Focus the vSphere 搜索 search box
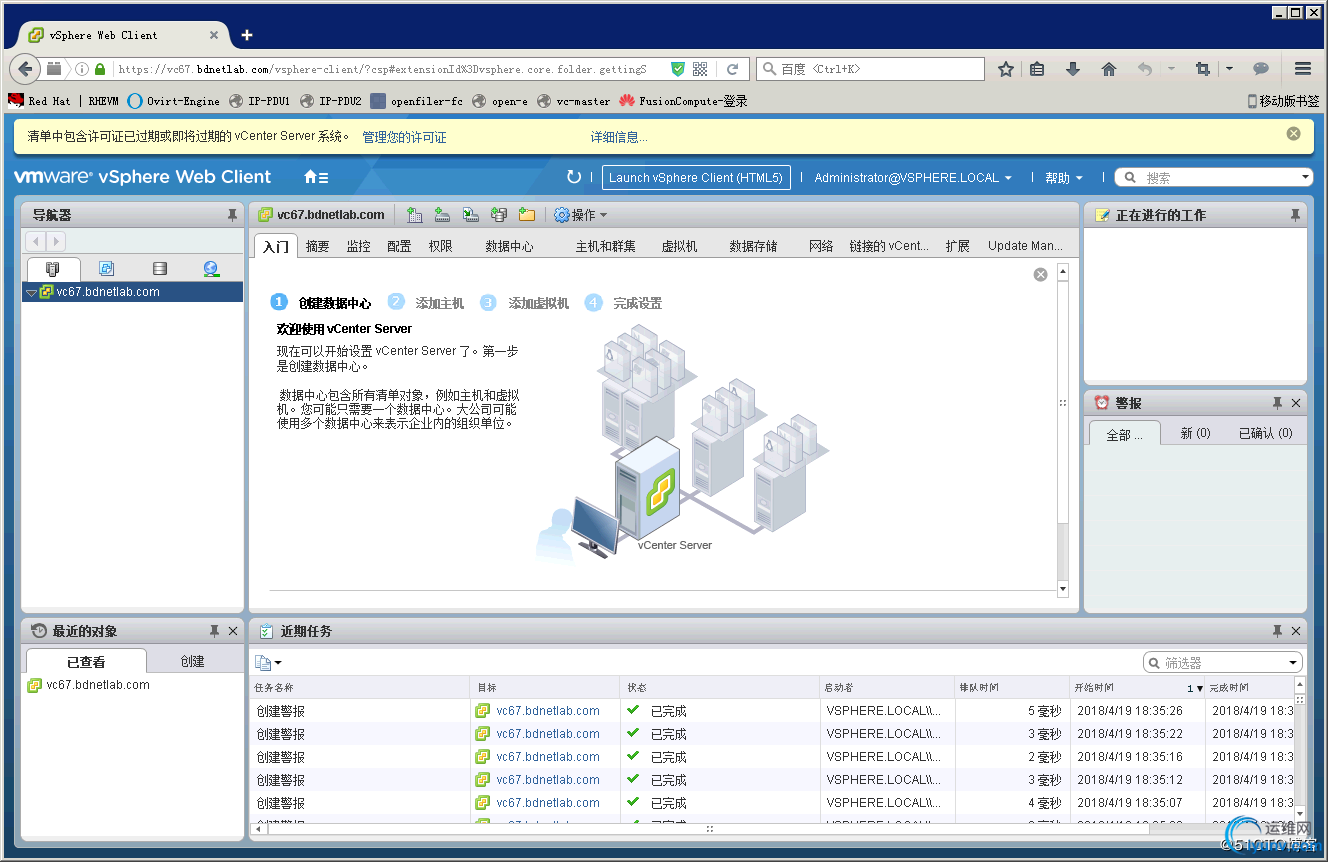This screenshot has height=862, width=1328. (x=1213, y=178)
